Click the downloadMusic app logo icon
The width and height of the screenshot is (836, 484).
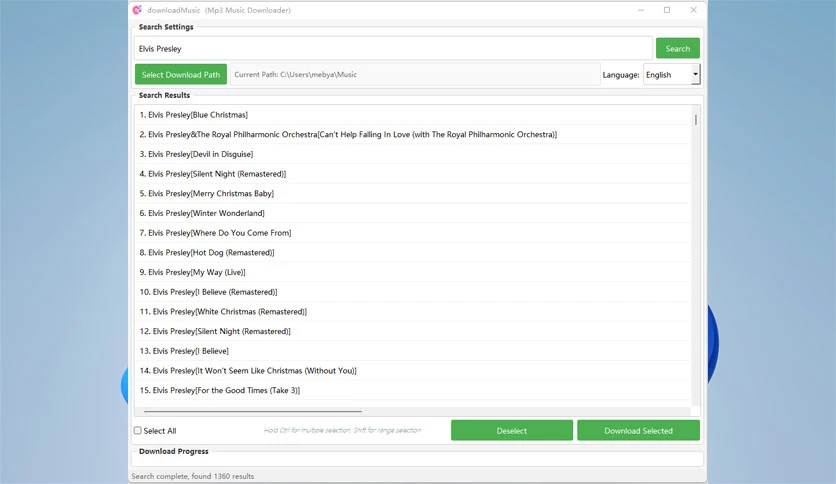(x=137, y=10)
